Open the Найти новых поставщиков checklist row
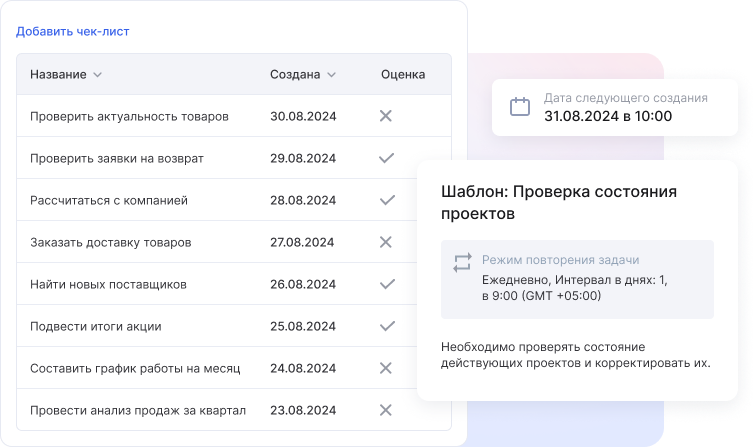Viewport: 753px width, 447px height. click(108, 284)
